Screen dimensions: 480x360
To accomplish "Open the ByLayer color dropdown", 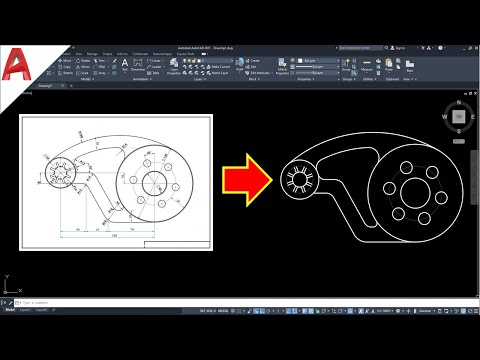I will [318, 61].
